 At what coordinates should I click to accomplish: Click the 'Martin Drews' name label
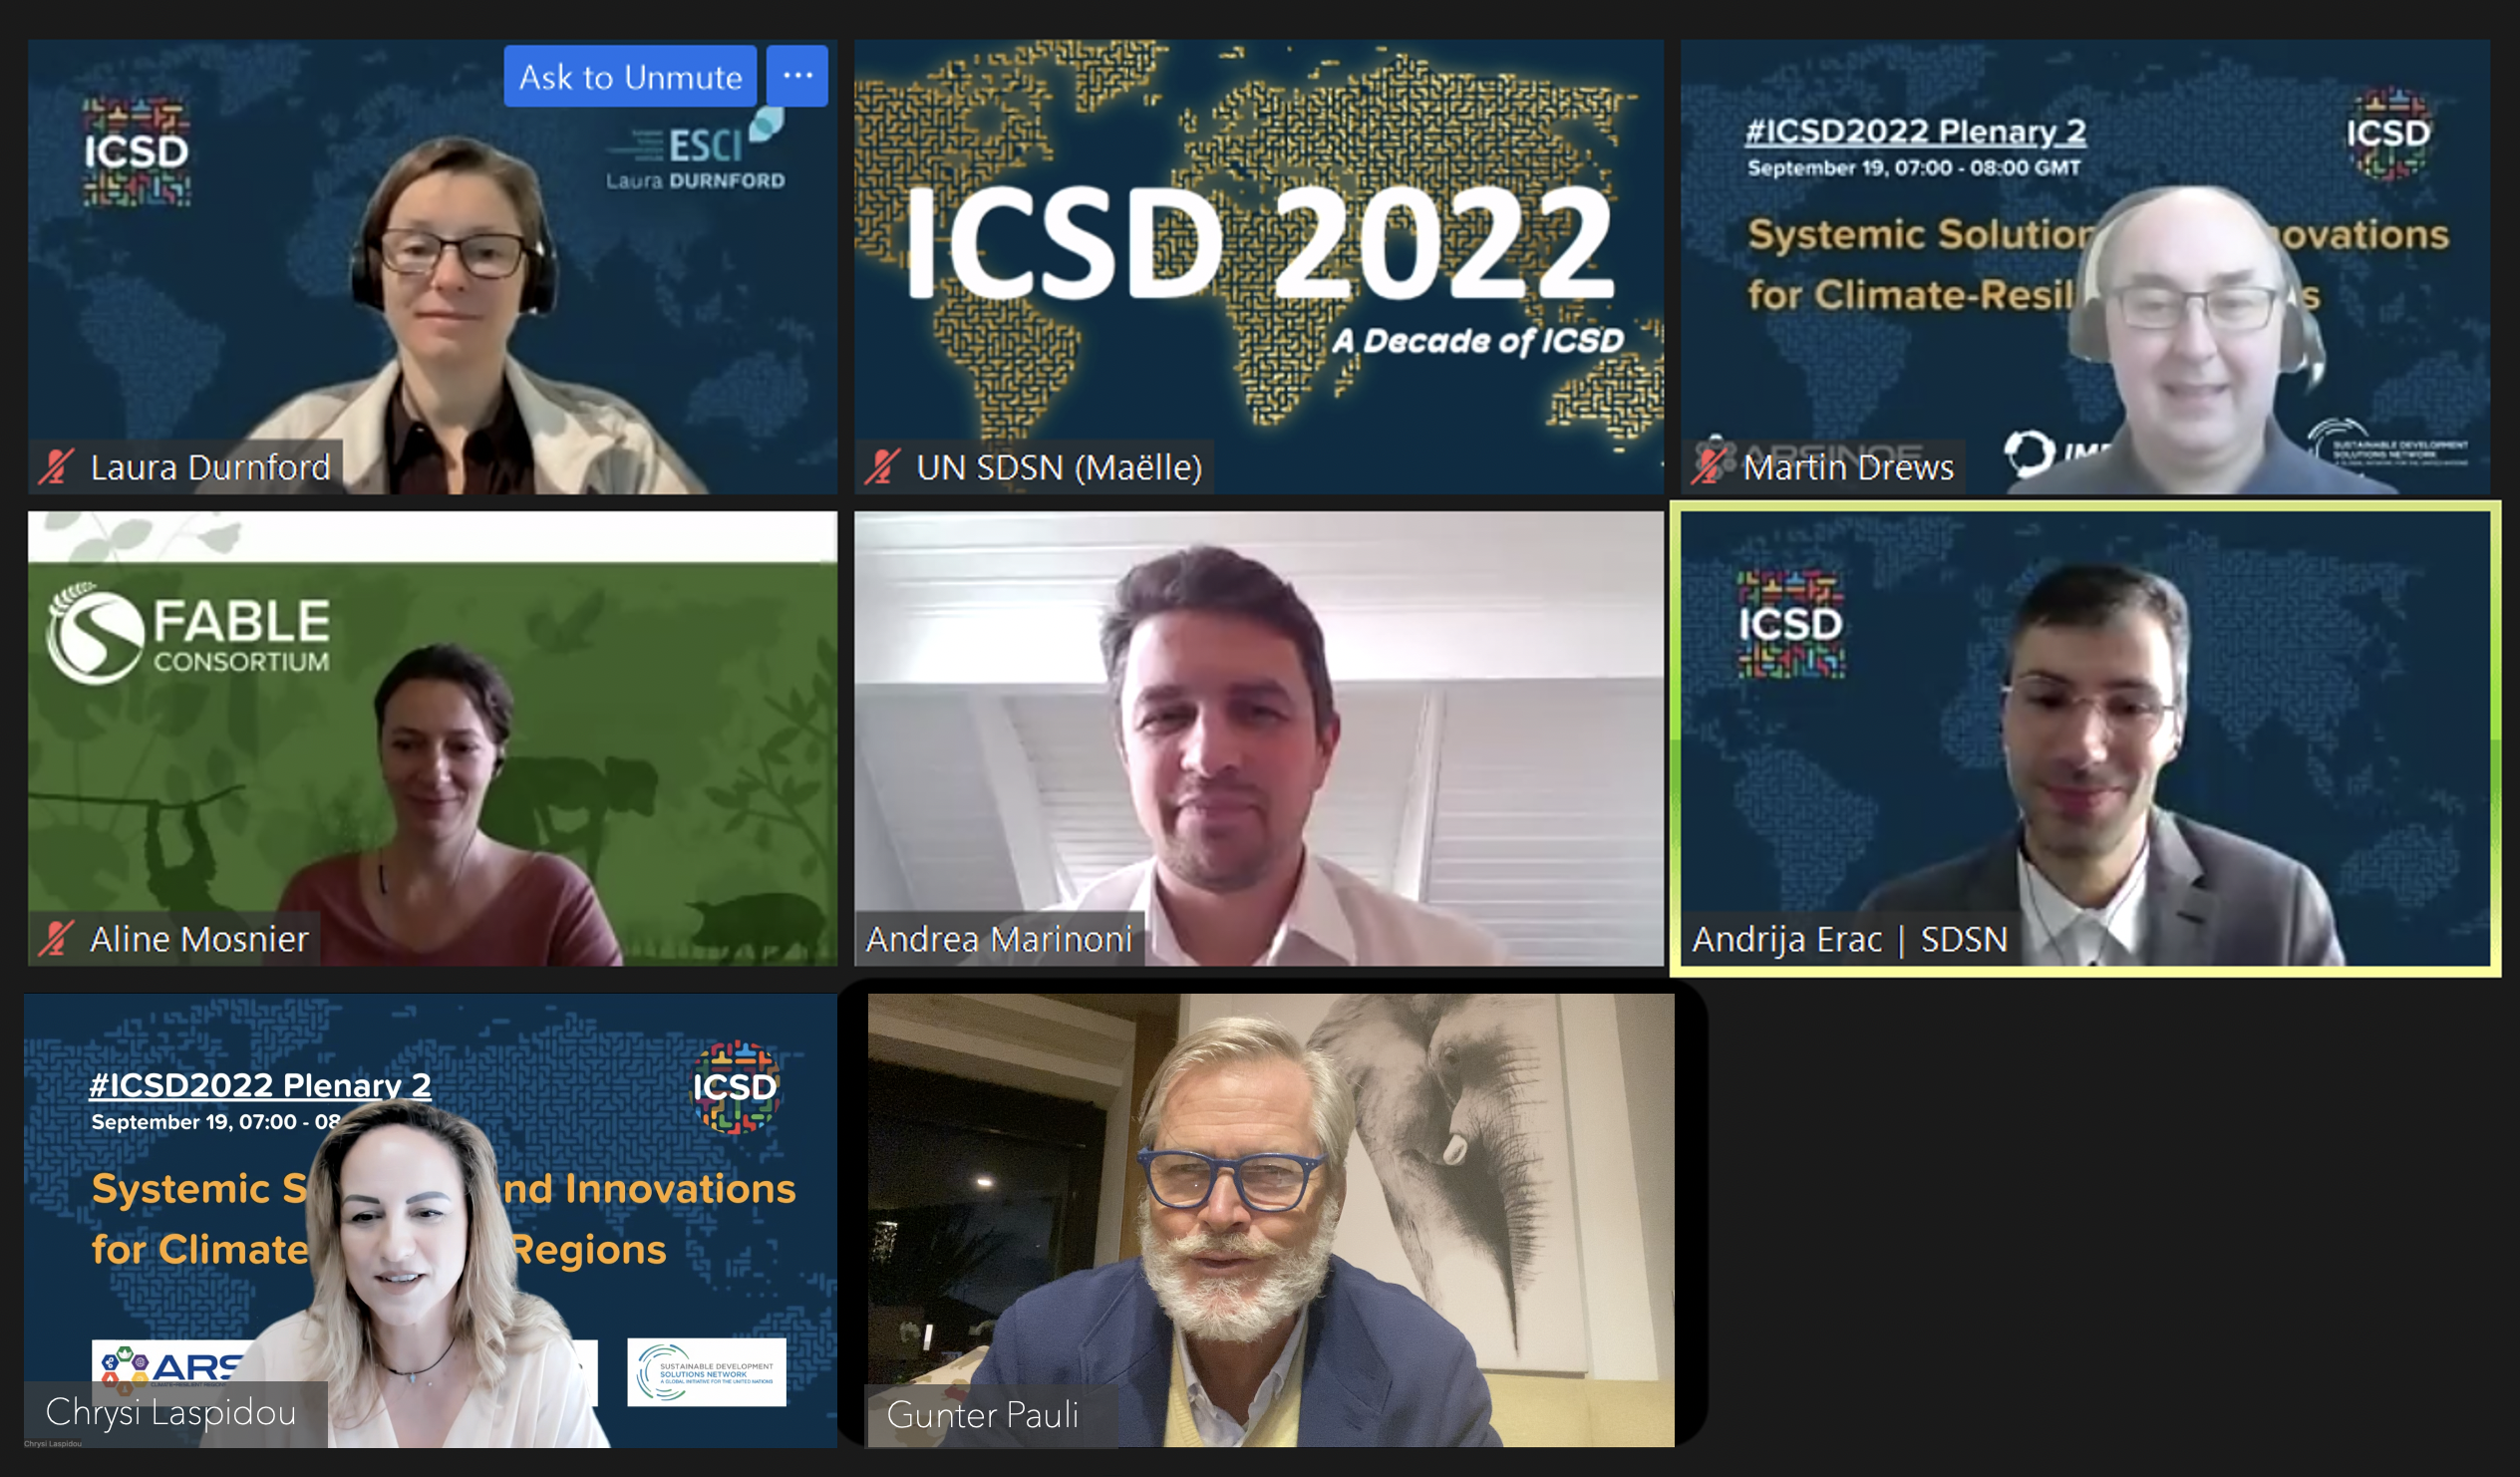coord(1848,467)
